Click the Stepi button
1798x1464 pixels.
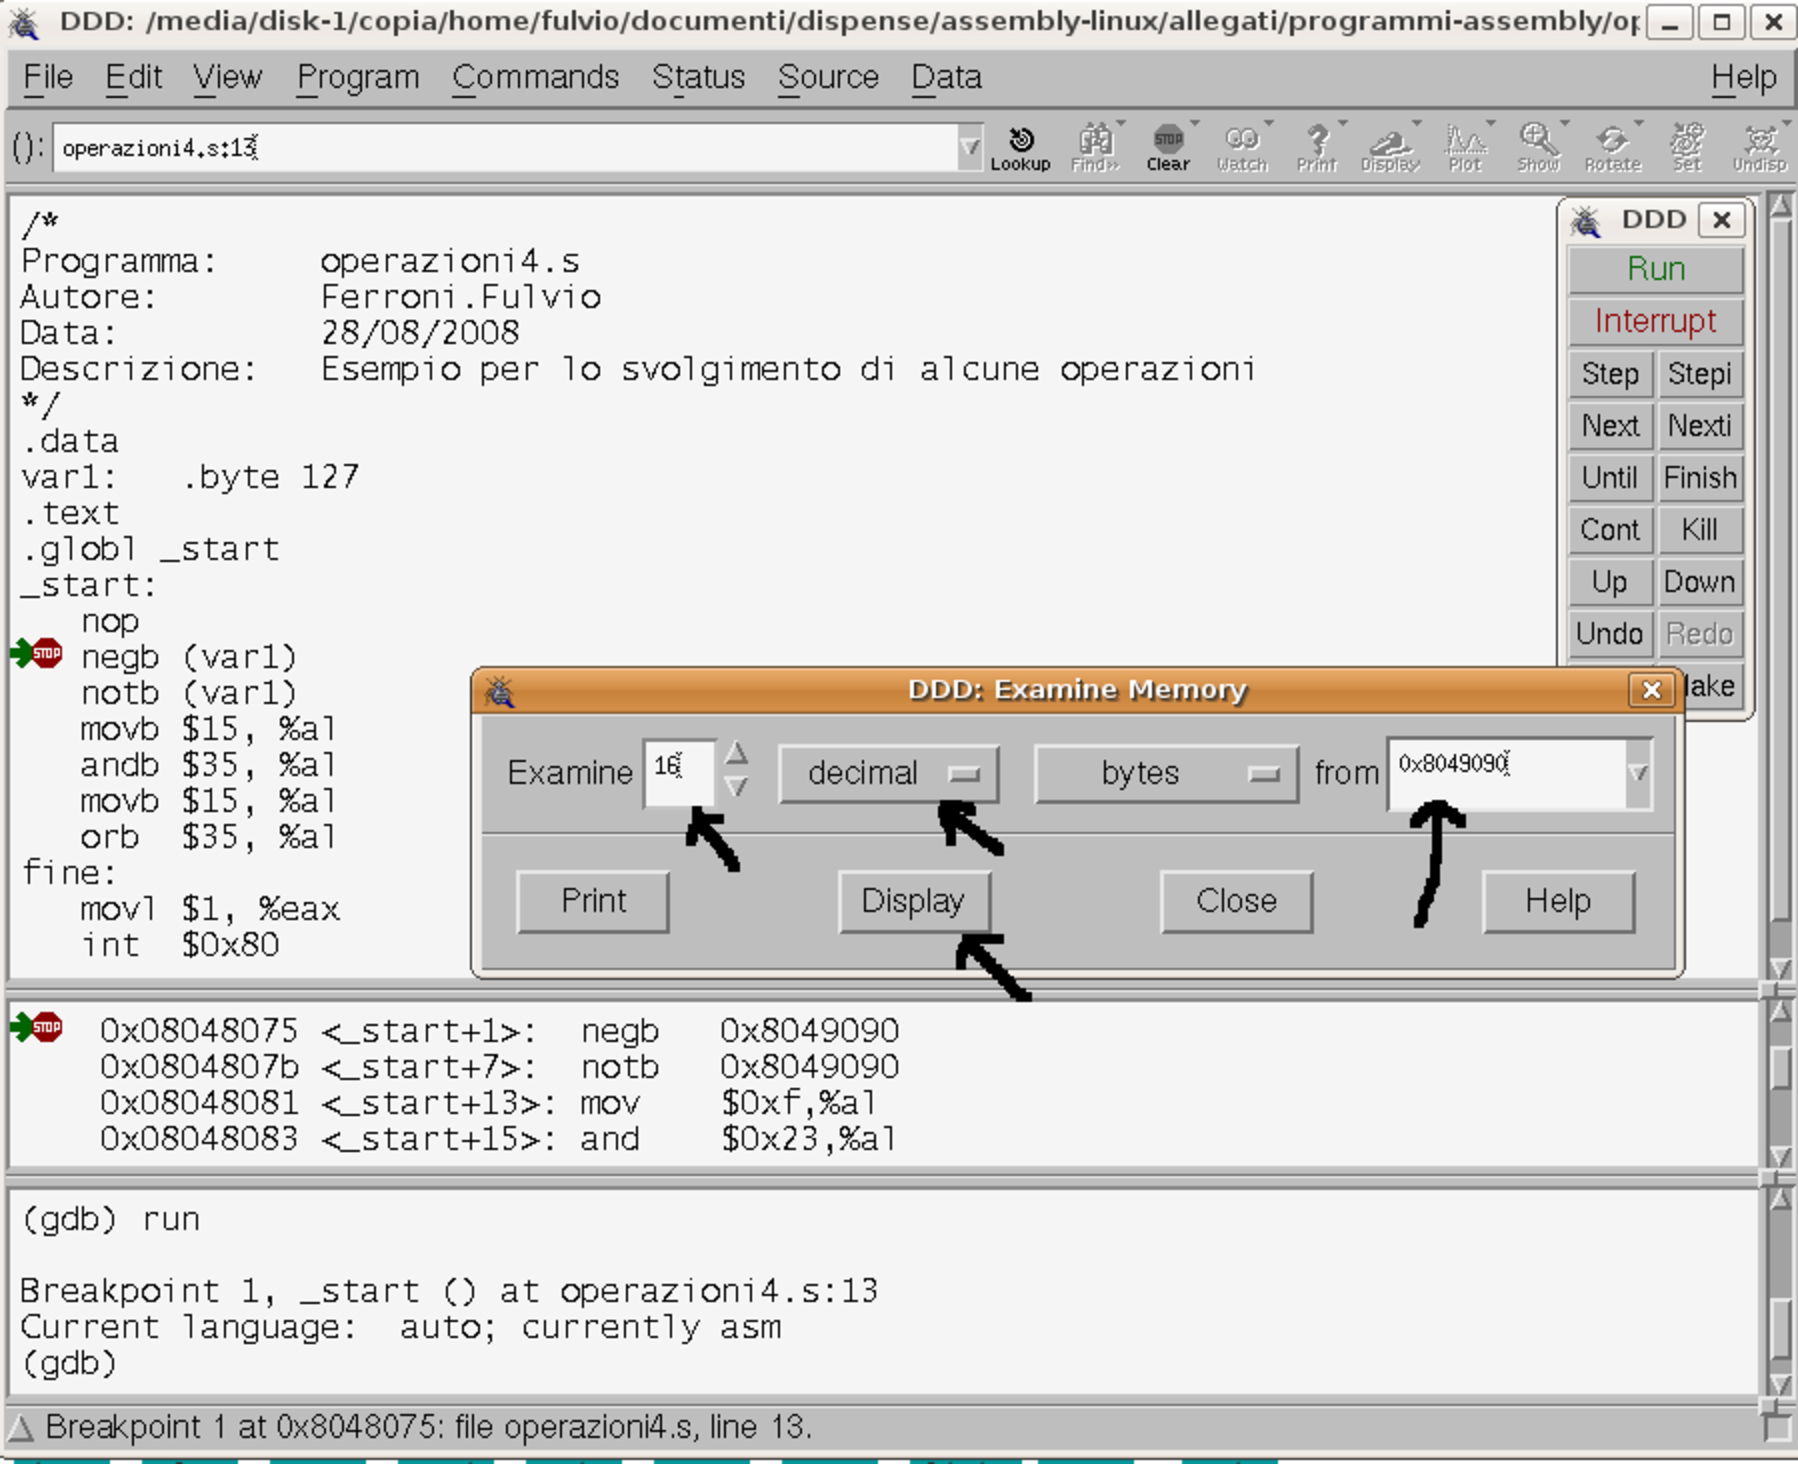[x=1699, y=374]
